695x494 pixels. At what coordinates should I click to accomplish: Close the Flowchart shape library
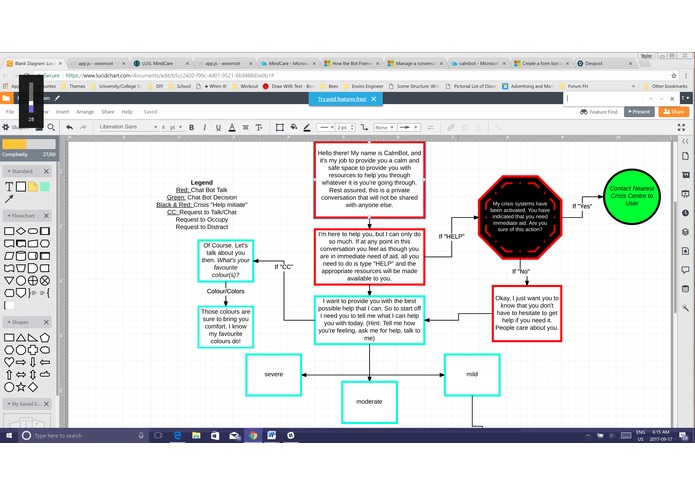pos(47,216)
